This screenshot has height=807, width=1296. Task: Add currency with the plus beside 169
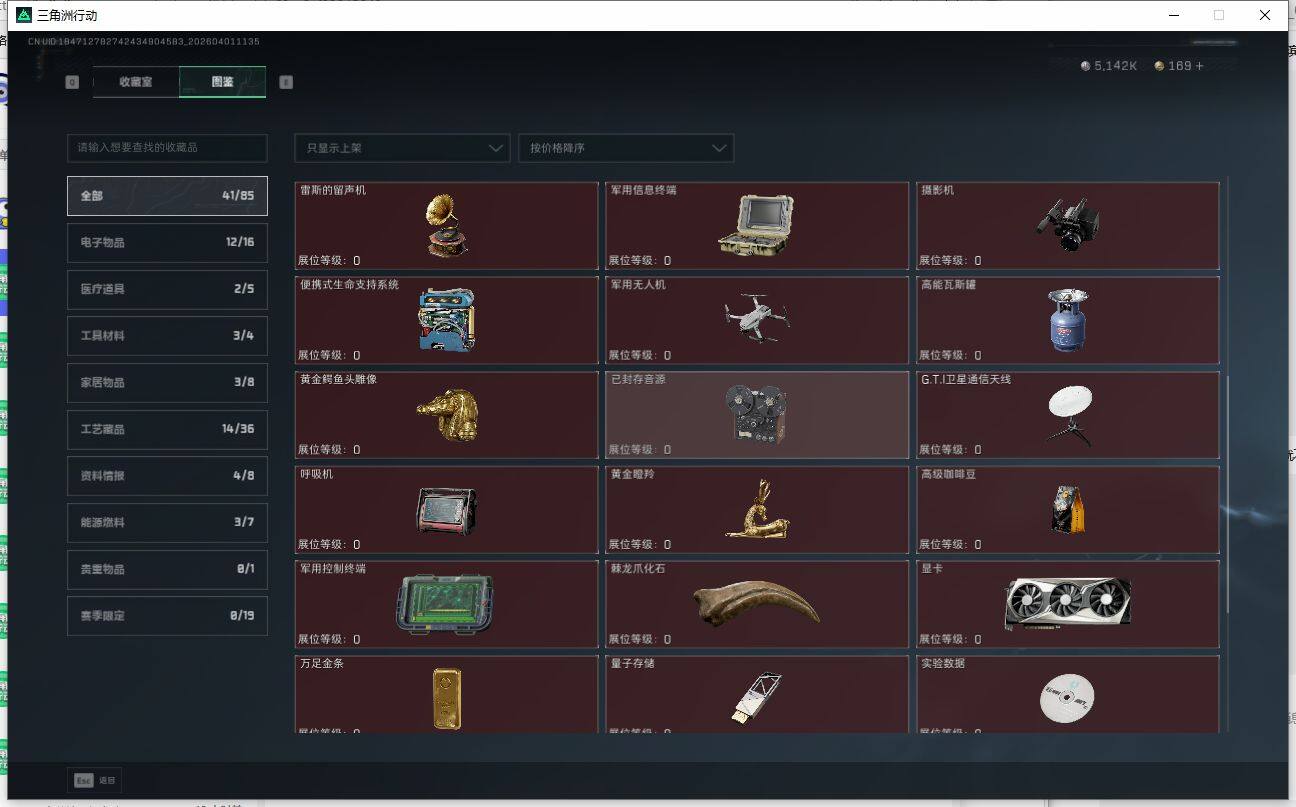[x=1200, y=66]
